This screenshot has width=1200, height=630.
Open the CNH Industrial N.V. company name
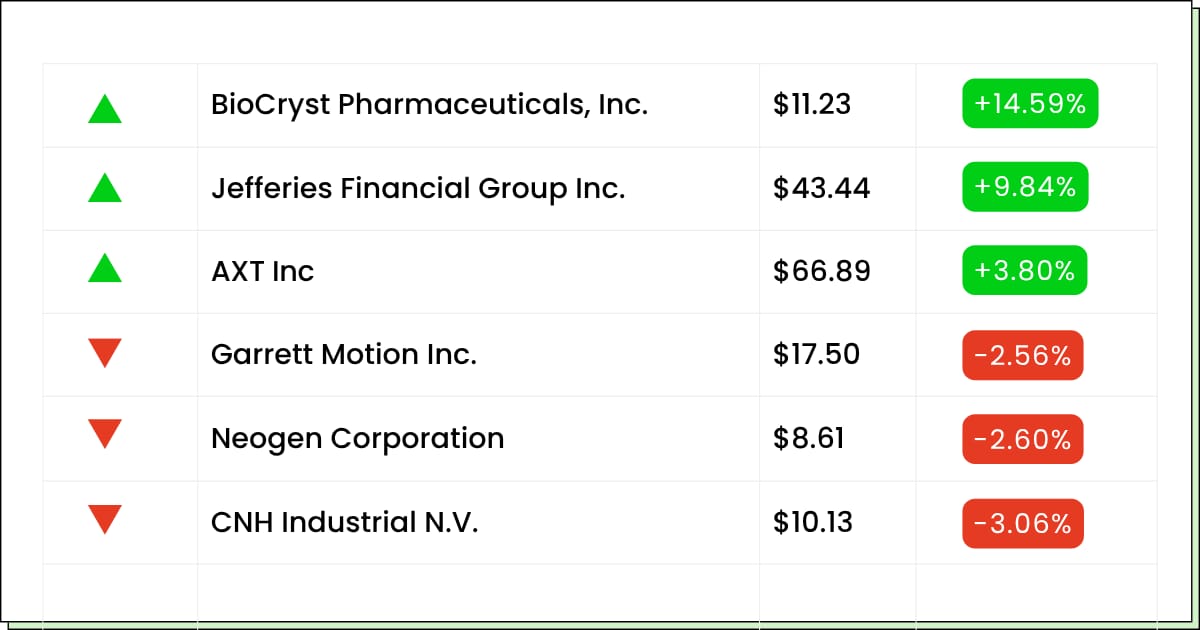[344, 522]
